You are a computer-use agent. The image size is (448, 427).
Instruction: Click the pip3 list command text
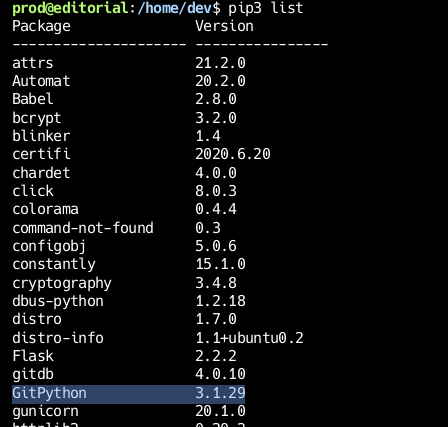pos(266,8)
